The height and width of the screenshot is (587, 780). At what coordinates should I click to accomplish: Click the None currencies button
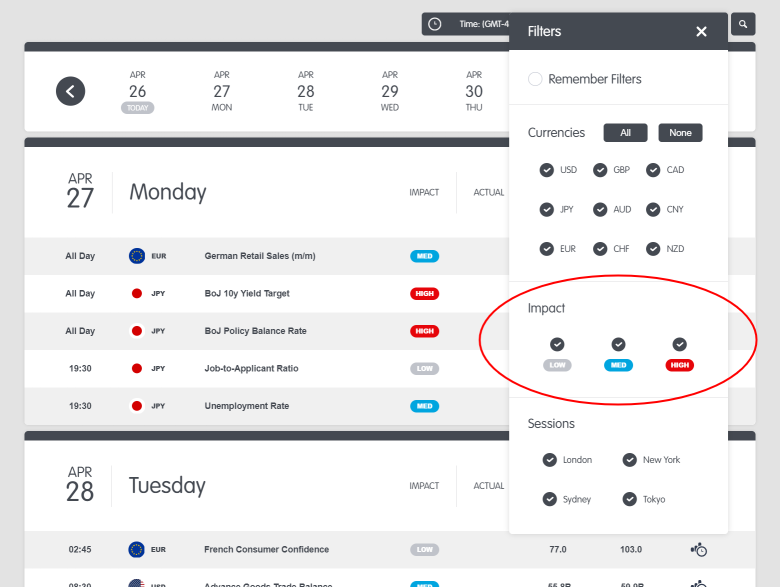point(680,133)
